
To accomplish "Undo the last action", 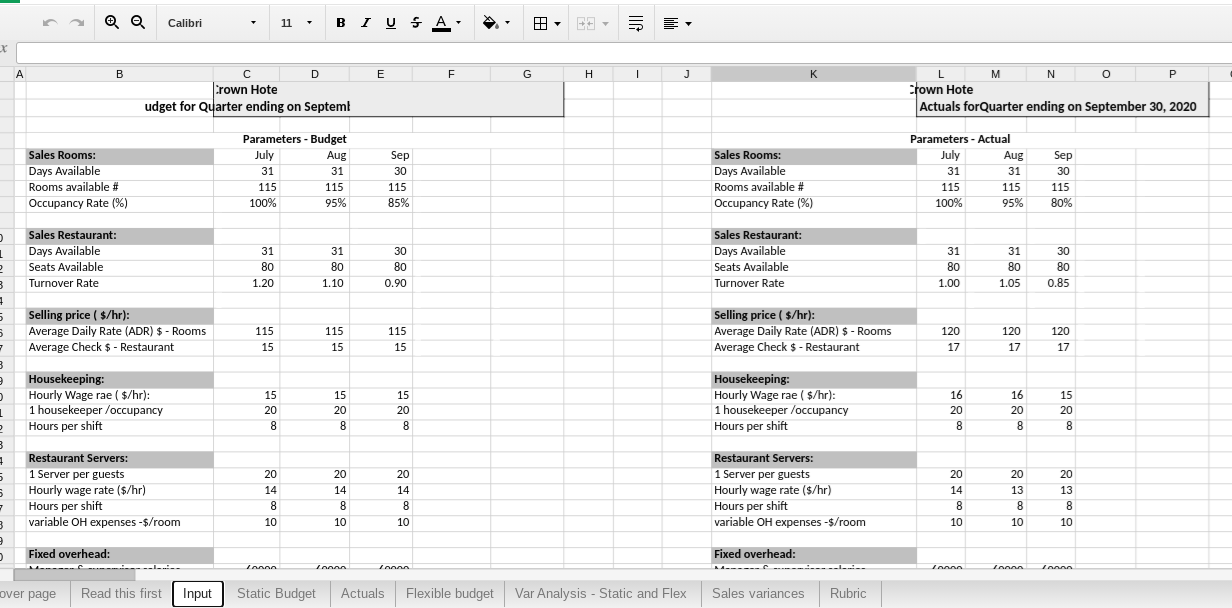I will click(49, 22).
